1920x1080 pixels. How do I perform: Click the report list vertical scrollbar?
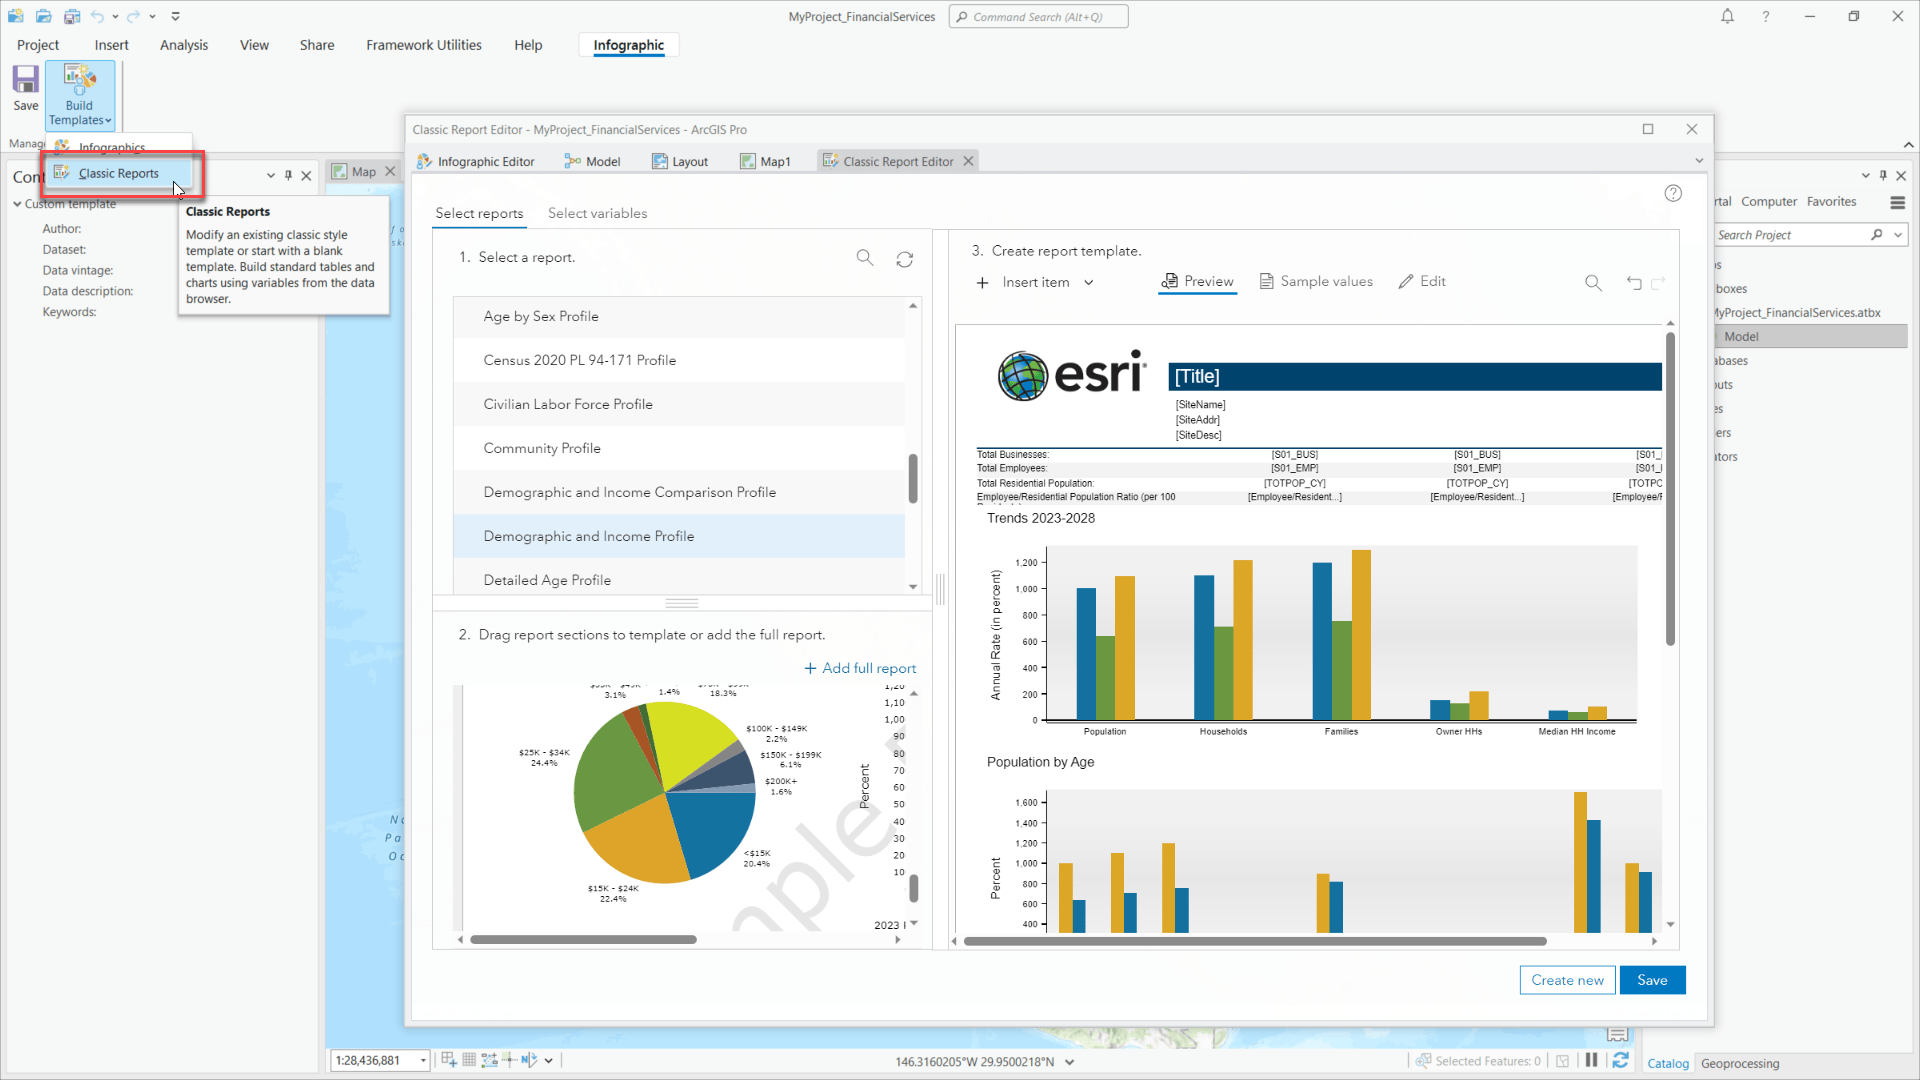pyautogui.click(x=912, y=478)
